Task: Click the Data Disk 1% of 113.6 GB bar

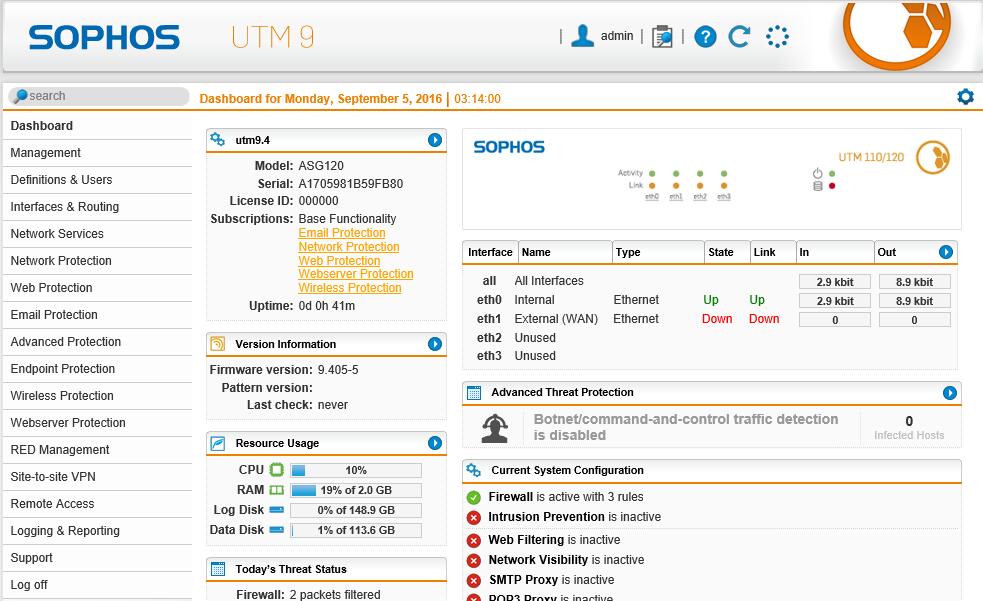Action: (x=355, y=530)
